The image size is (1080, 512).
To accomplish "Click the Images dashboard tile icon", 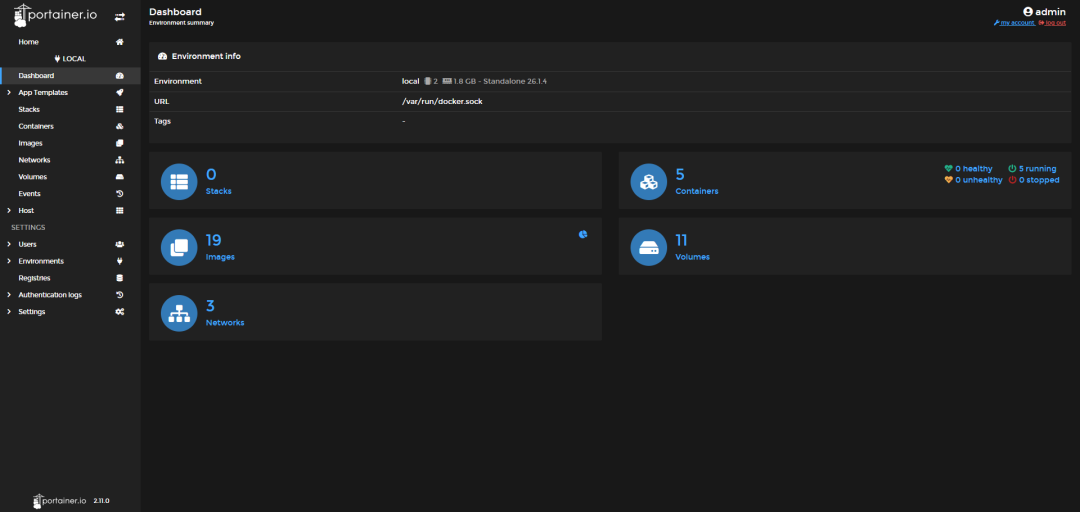I will click(x=179, y=247).
